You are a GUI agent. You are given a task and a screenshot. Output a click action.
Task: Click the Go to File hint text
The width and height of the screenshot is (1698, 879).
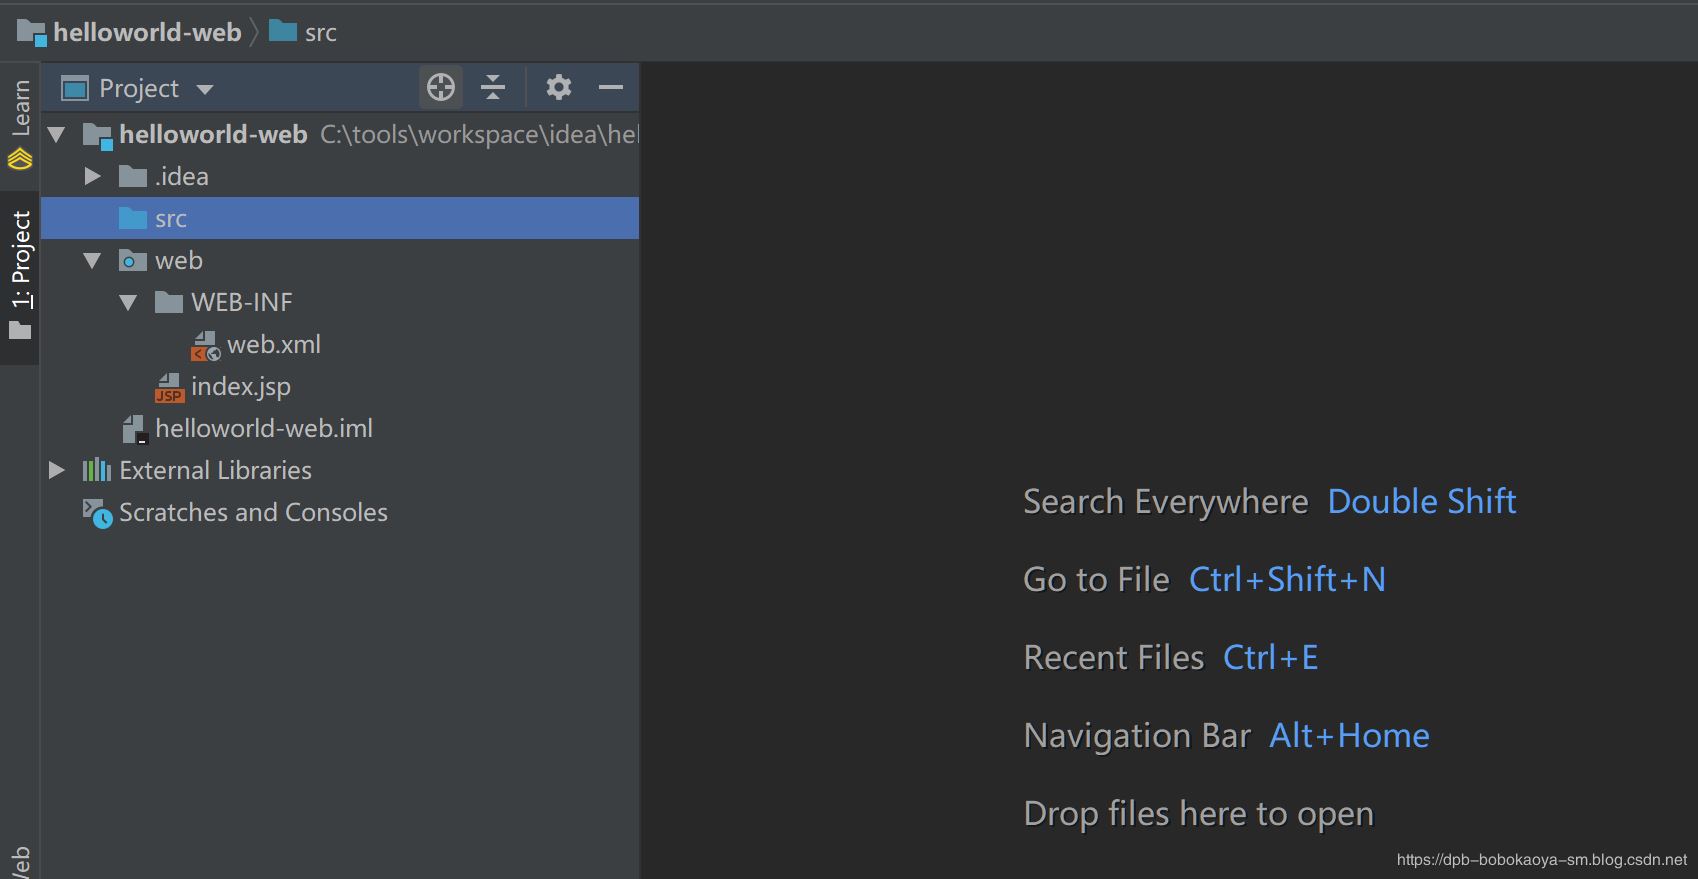(1097, 579)
